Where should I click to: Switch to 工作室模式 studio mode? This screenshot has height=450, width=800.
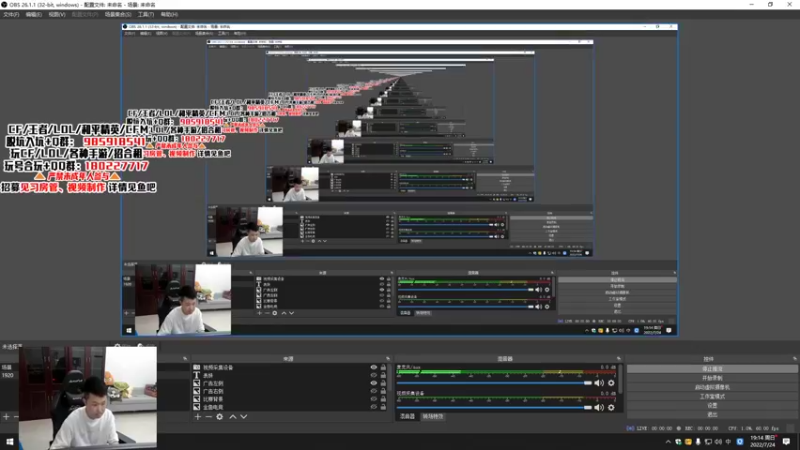712,396
